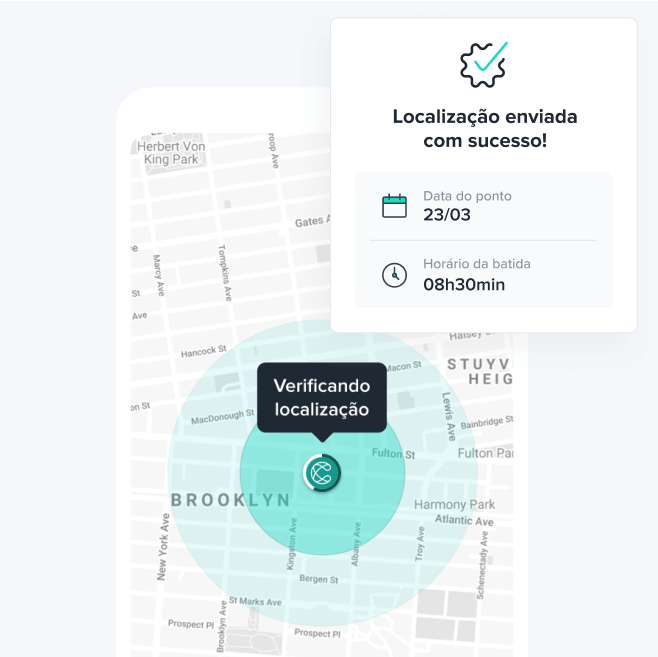Click the Horário da batida label
The image size is (658, 657).
click(477, 264)
